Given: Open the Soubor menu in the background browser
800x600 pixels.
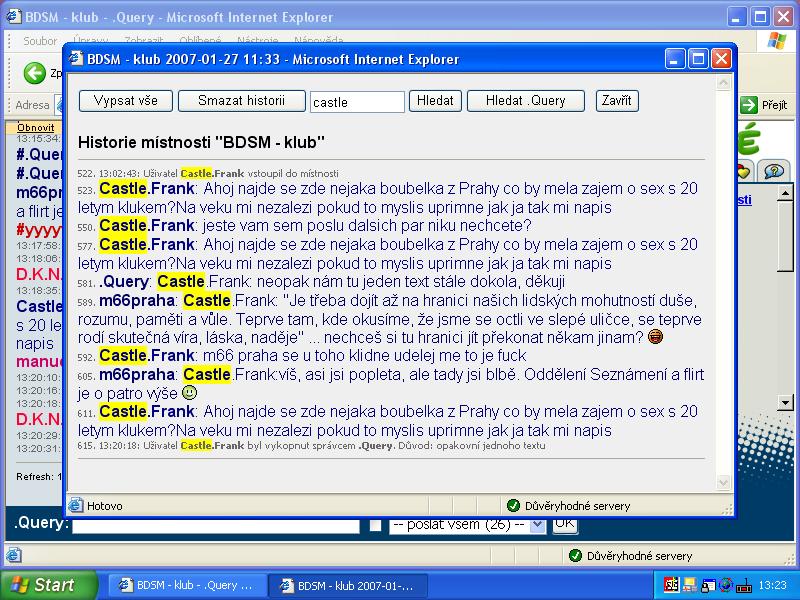Looking at the screenshot, I should tap(40, 41).
